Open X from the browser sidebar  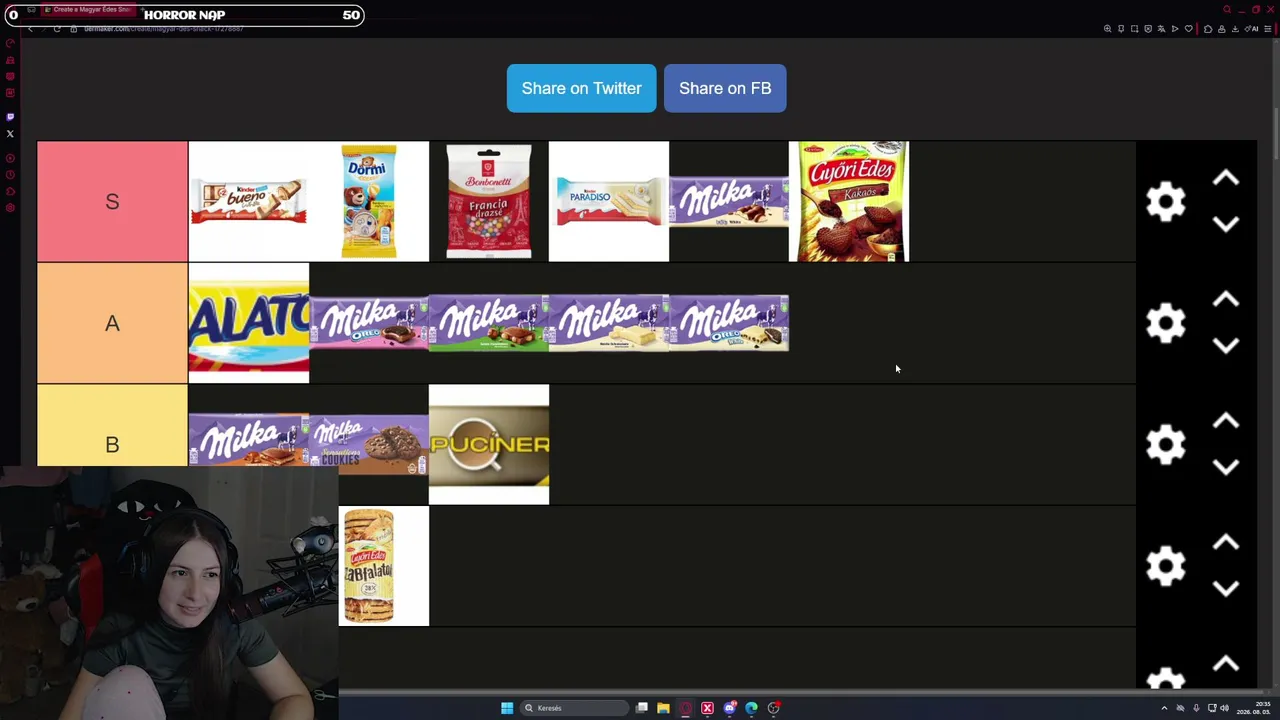(x=10, y=133)
